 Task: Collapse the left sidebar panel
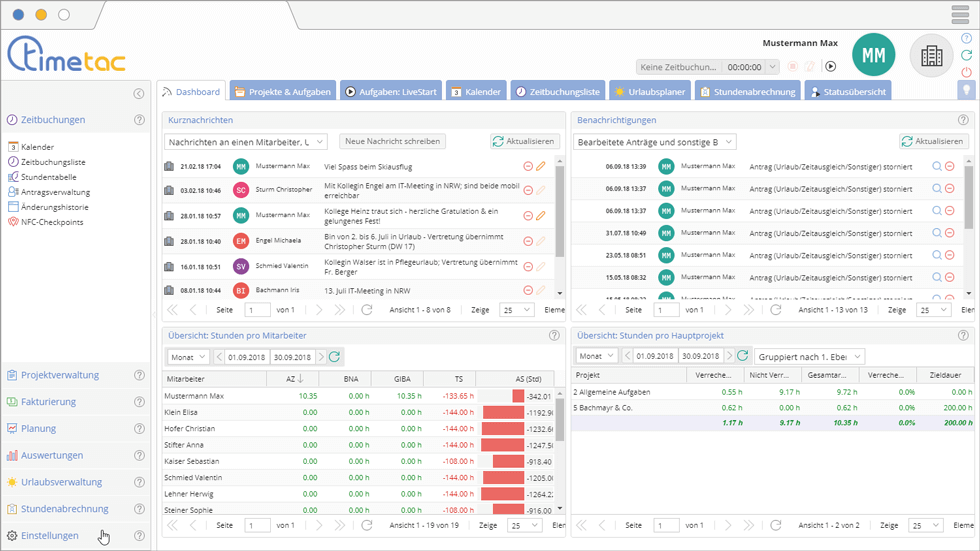point(139,94)
